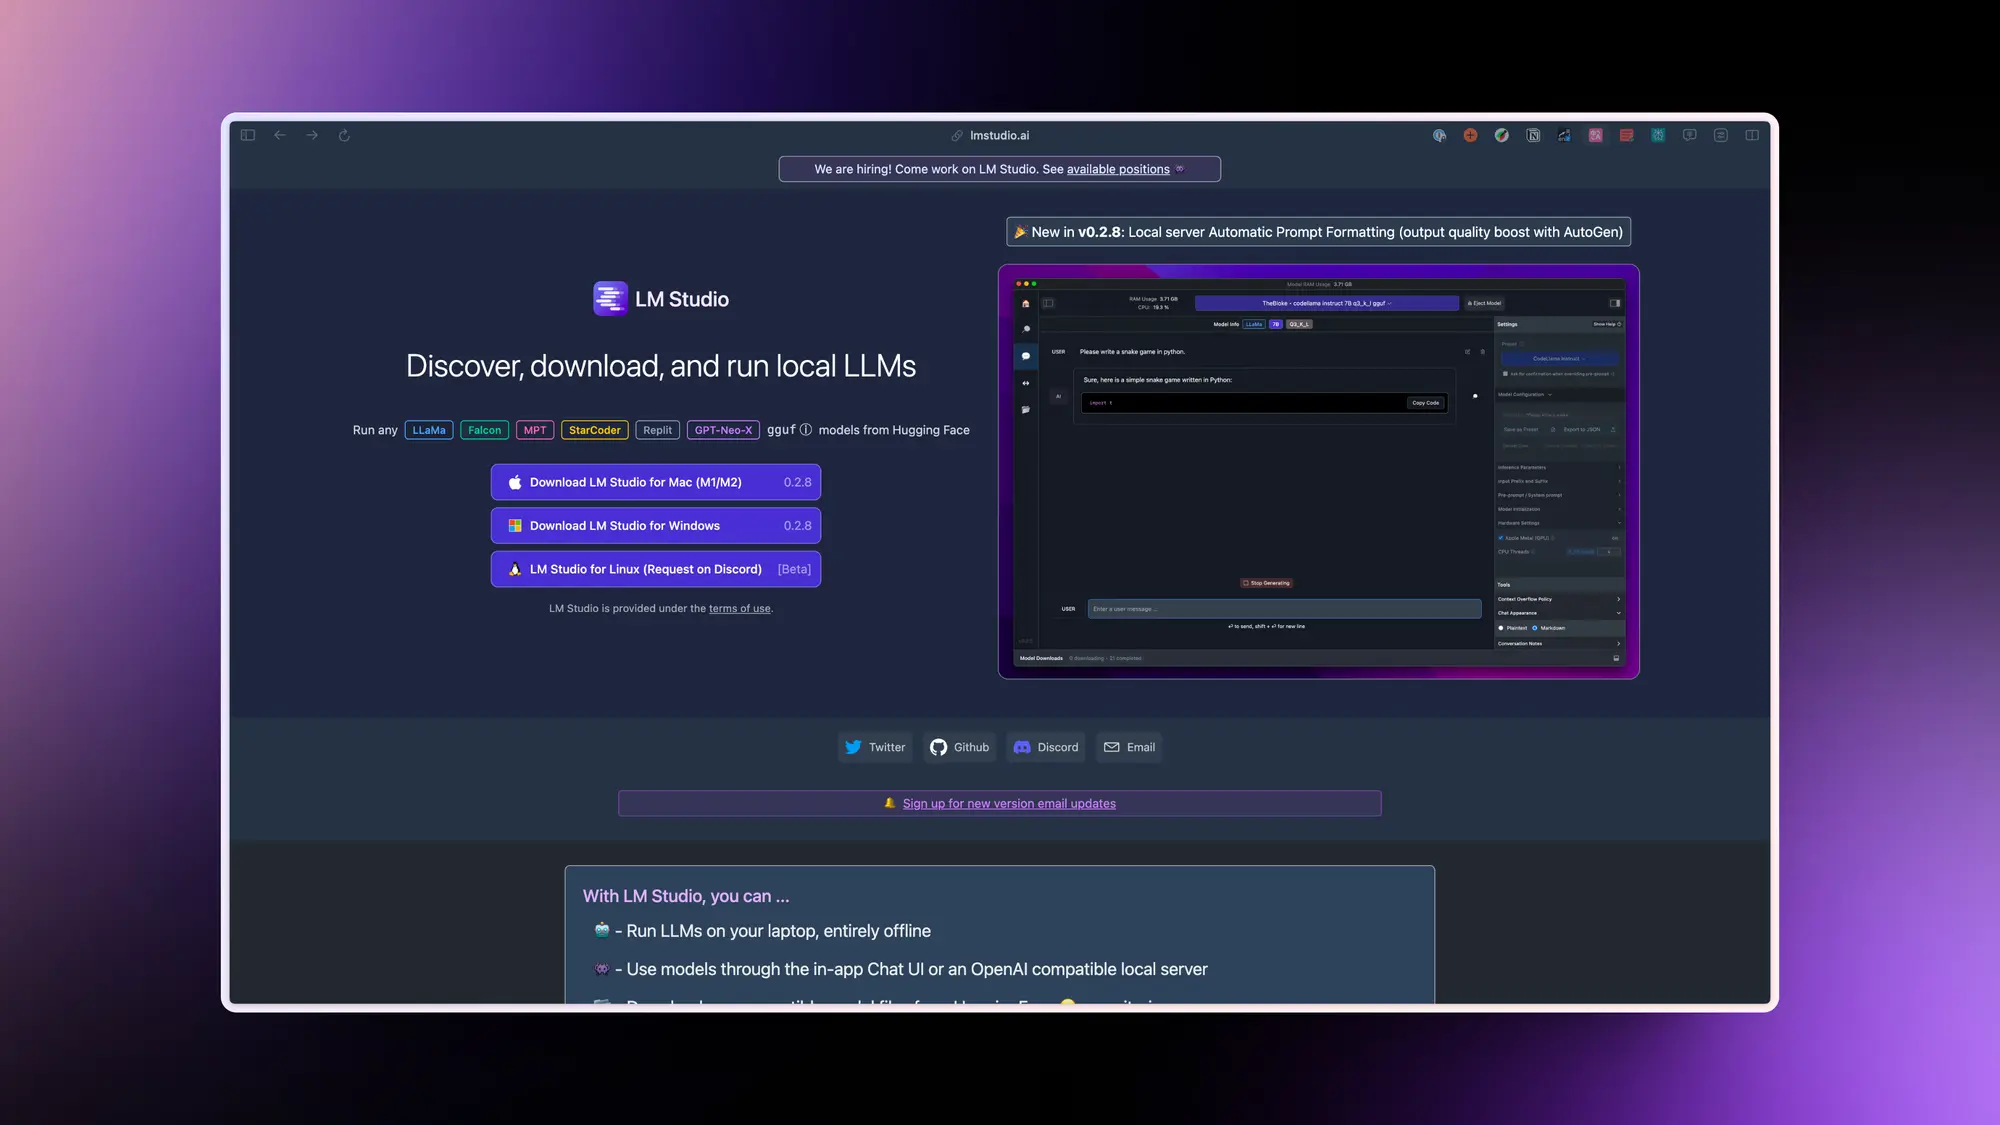
Task: Open the red notes extension icon
Action: [1627, 135]
